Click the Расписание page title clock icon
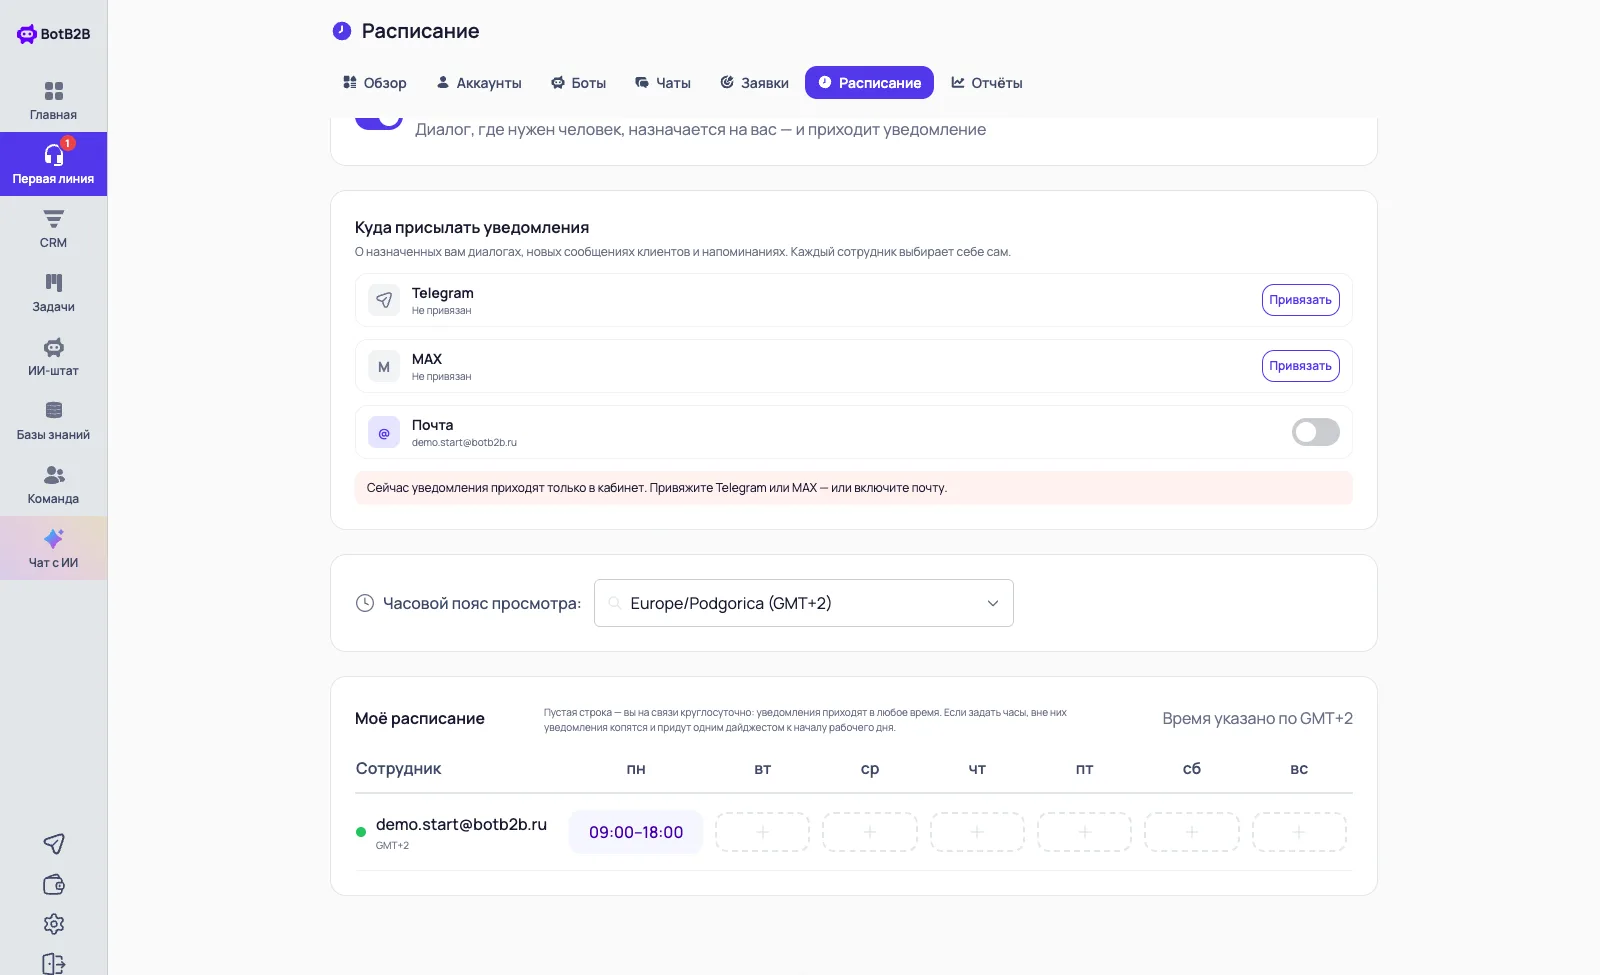 (342, 31)
